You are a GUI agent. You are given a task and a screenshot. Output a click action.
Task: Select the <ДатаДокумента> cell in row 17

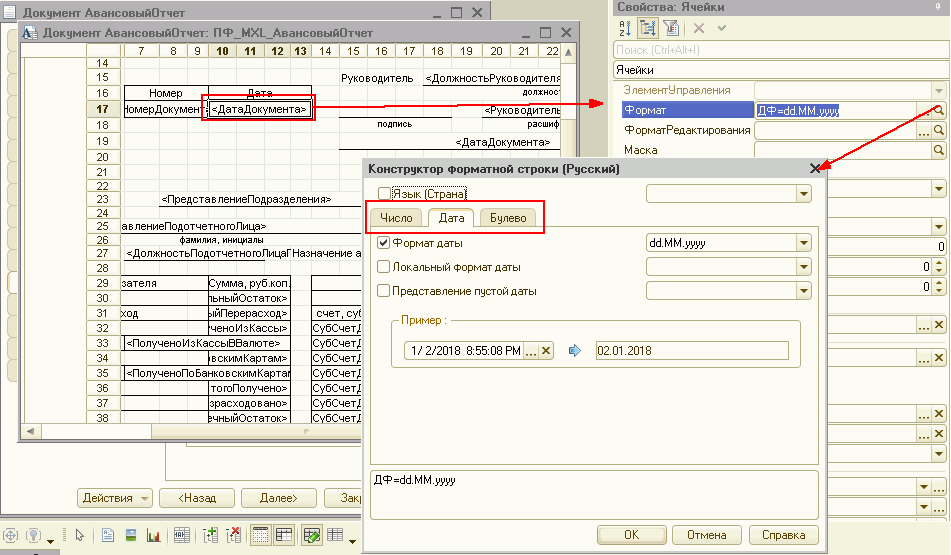[260, 109]
